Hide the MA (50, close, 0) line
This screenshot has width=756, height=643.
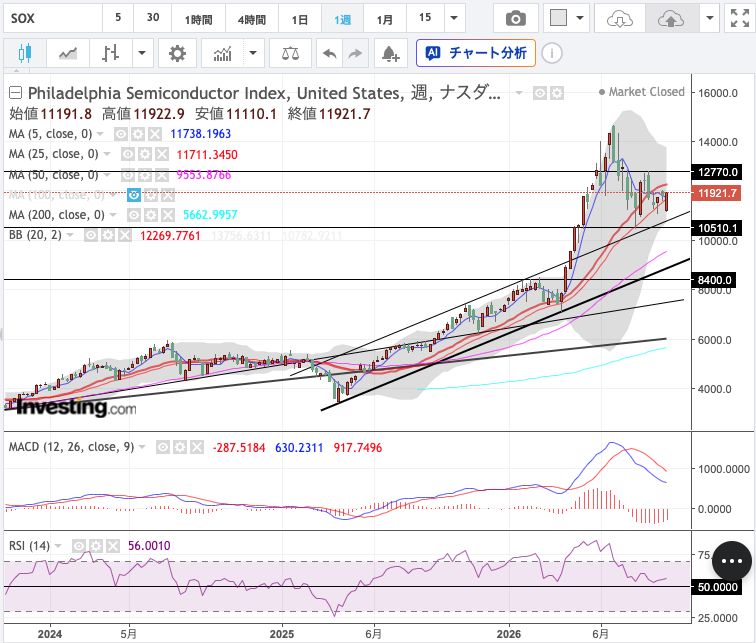[128, 174]
